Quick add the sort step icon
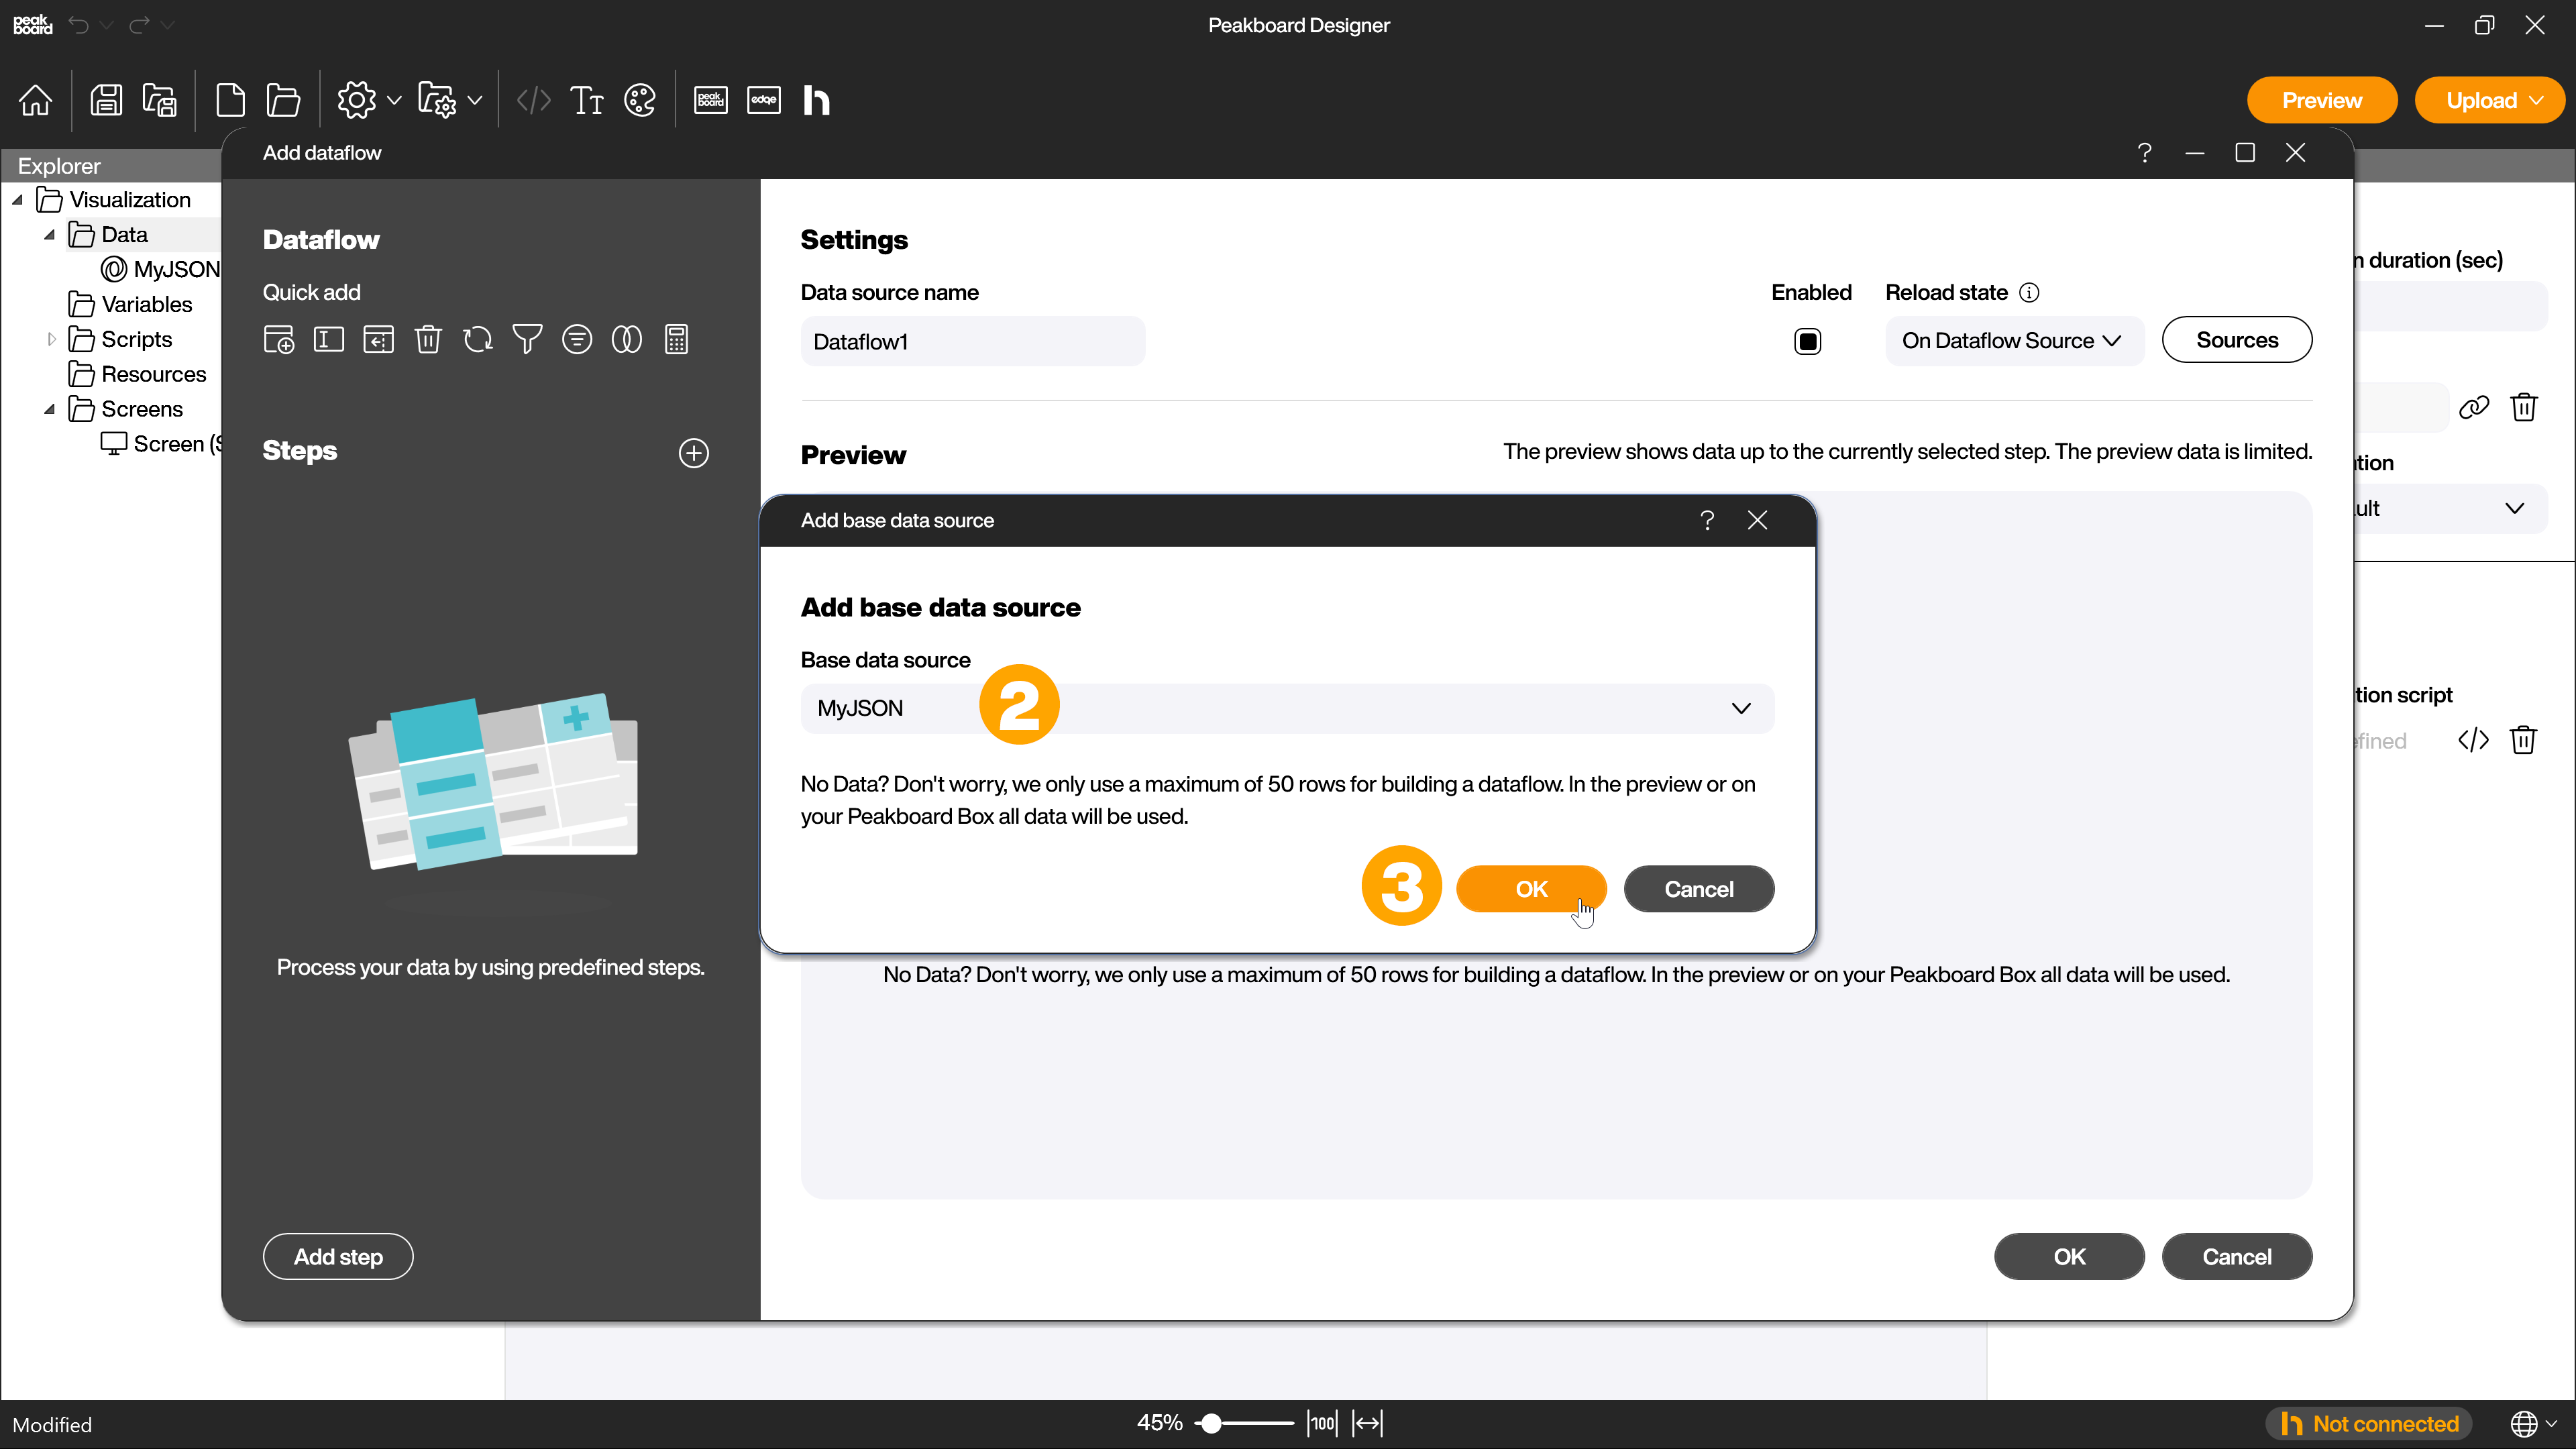 click(x=577, y=340)
